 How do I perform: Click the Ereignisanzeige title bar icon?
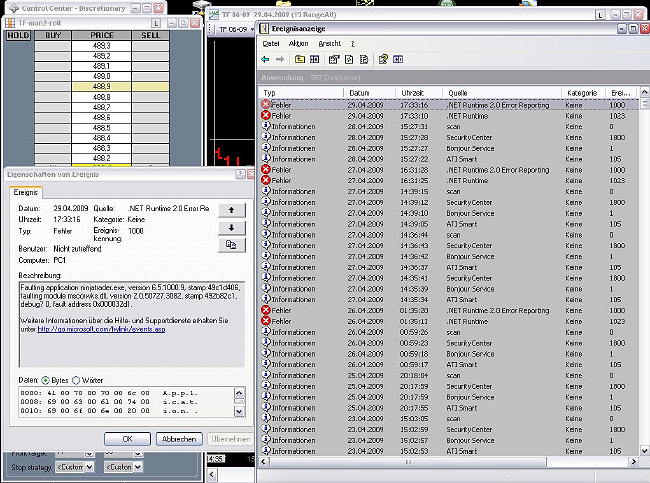(264, 29)
